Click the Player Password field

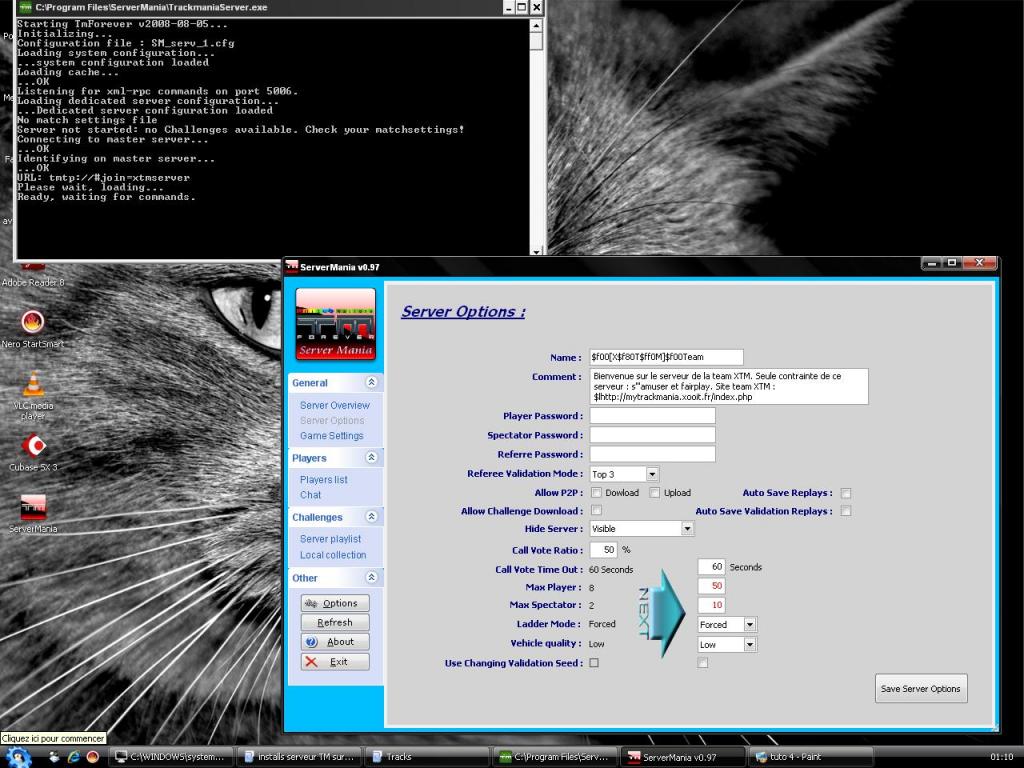pyautogui.click(x=652, y=416)
